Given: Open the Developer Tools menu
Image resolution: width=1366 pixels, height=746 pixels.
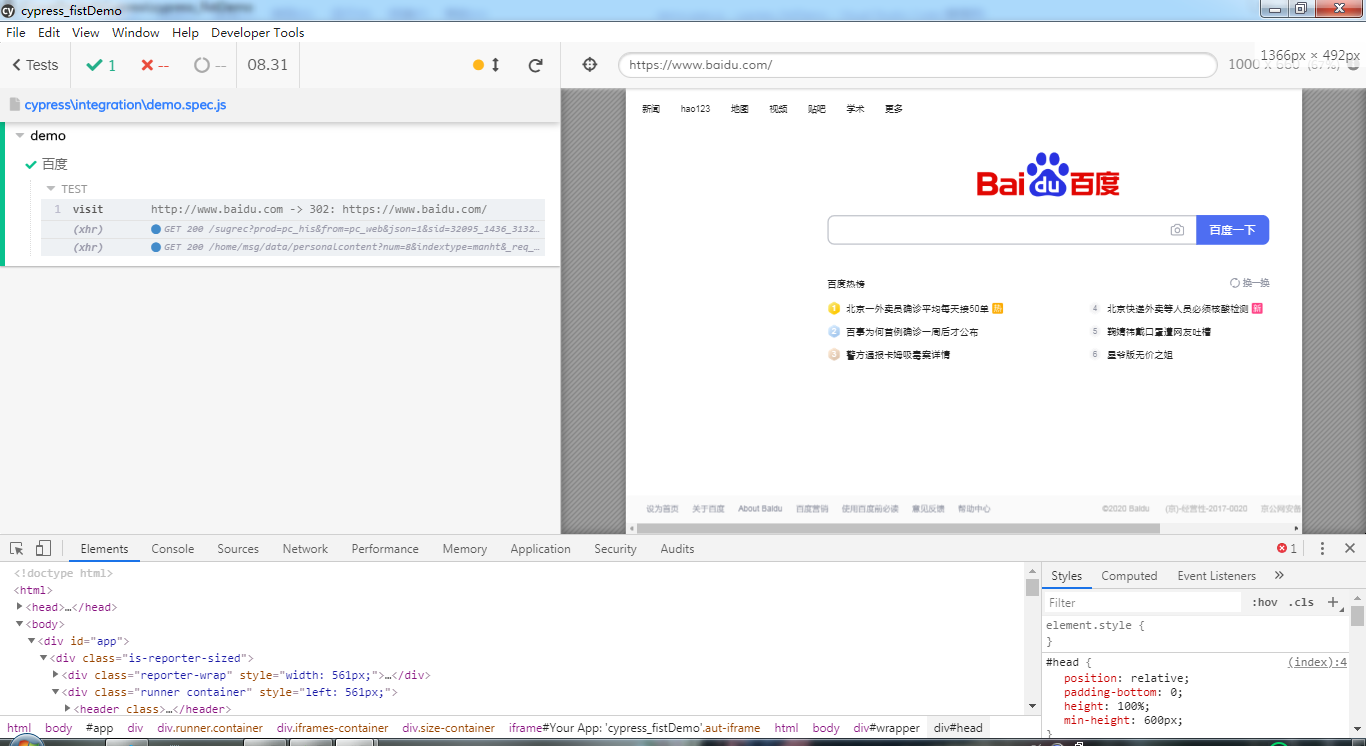Looking at the screenshot, I should click(x=257, y=33).
